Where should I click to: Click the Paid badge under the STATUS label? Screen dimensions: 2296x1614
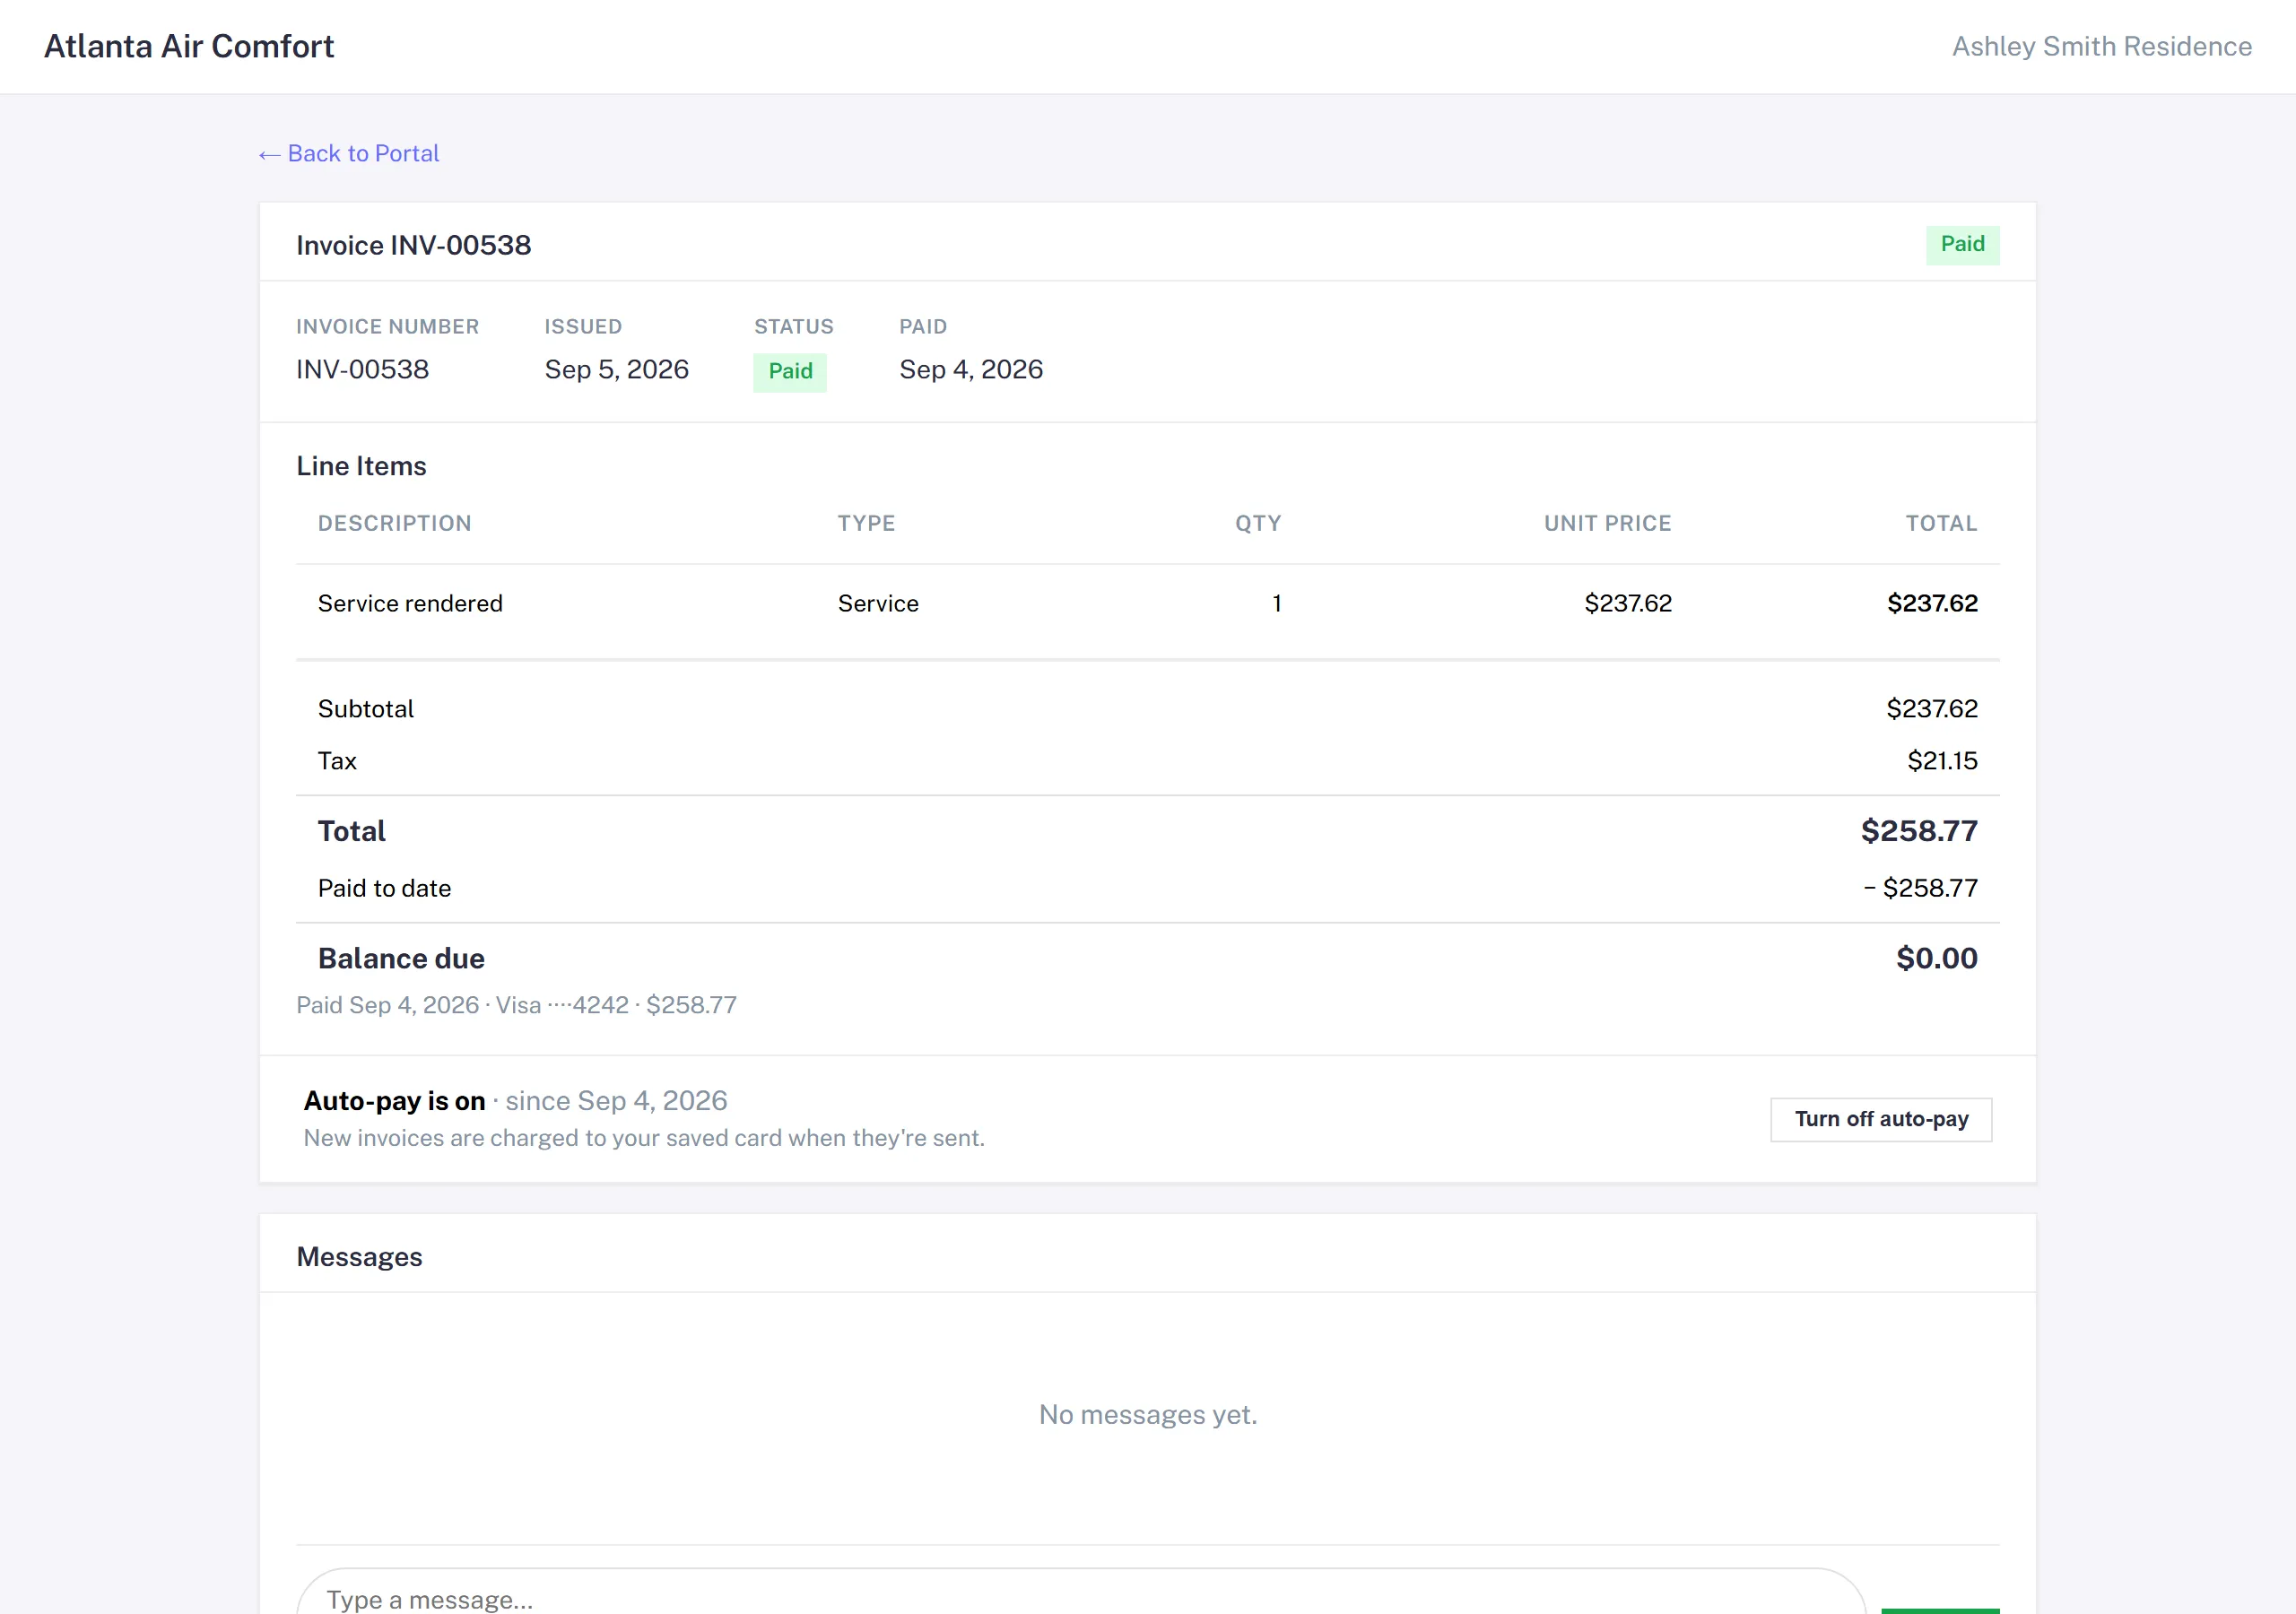point(790,371)
